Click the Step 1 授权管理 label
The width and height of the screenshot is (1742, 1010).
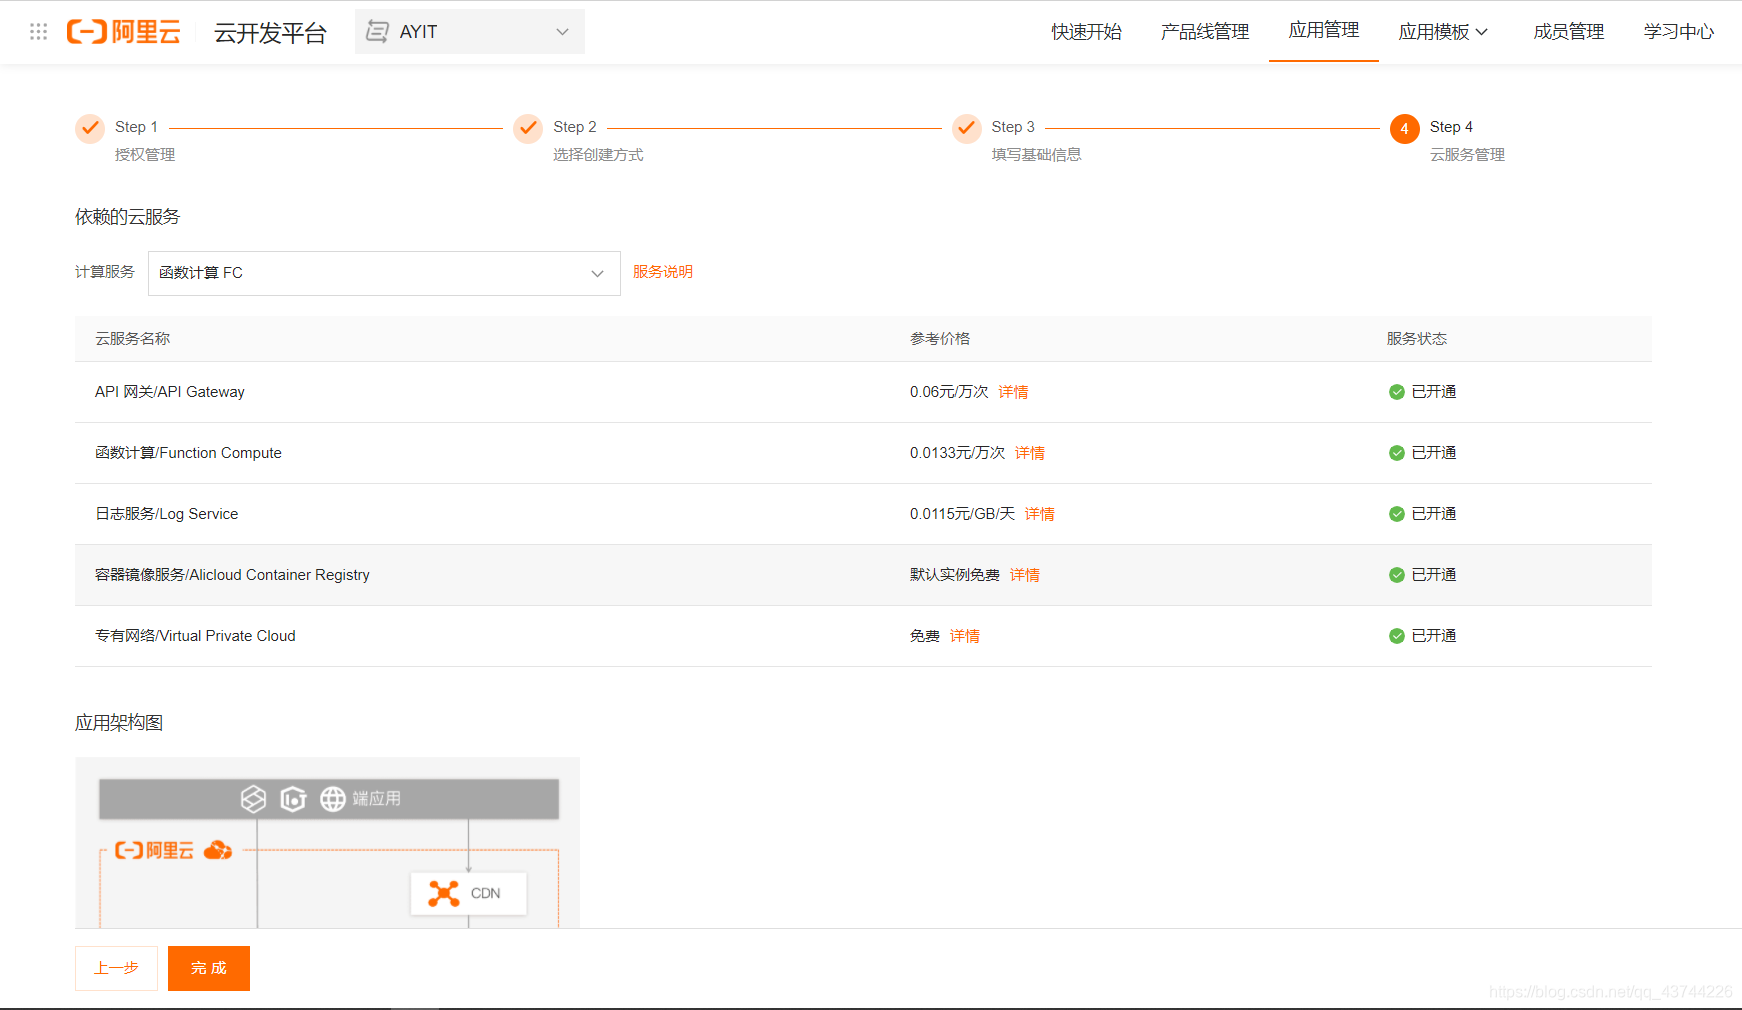145,155
